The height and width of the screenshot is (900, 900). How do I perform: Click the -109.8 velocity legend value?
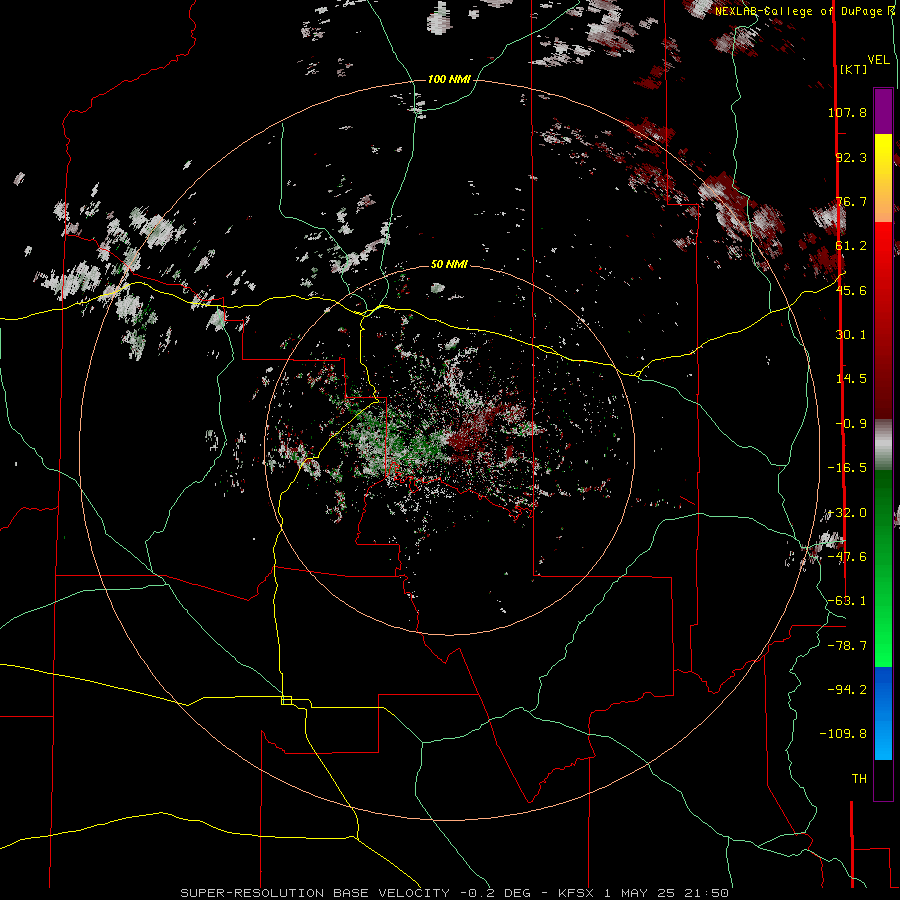(x=844, y=734)
